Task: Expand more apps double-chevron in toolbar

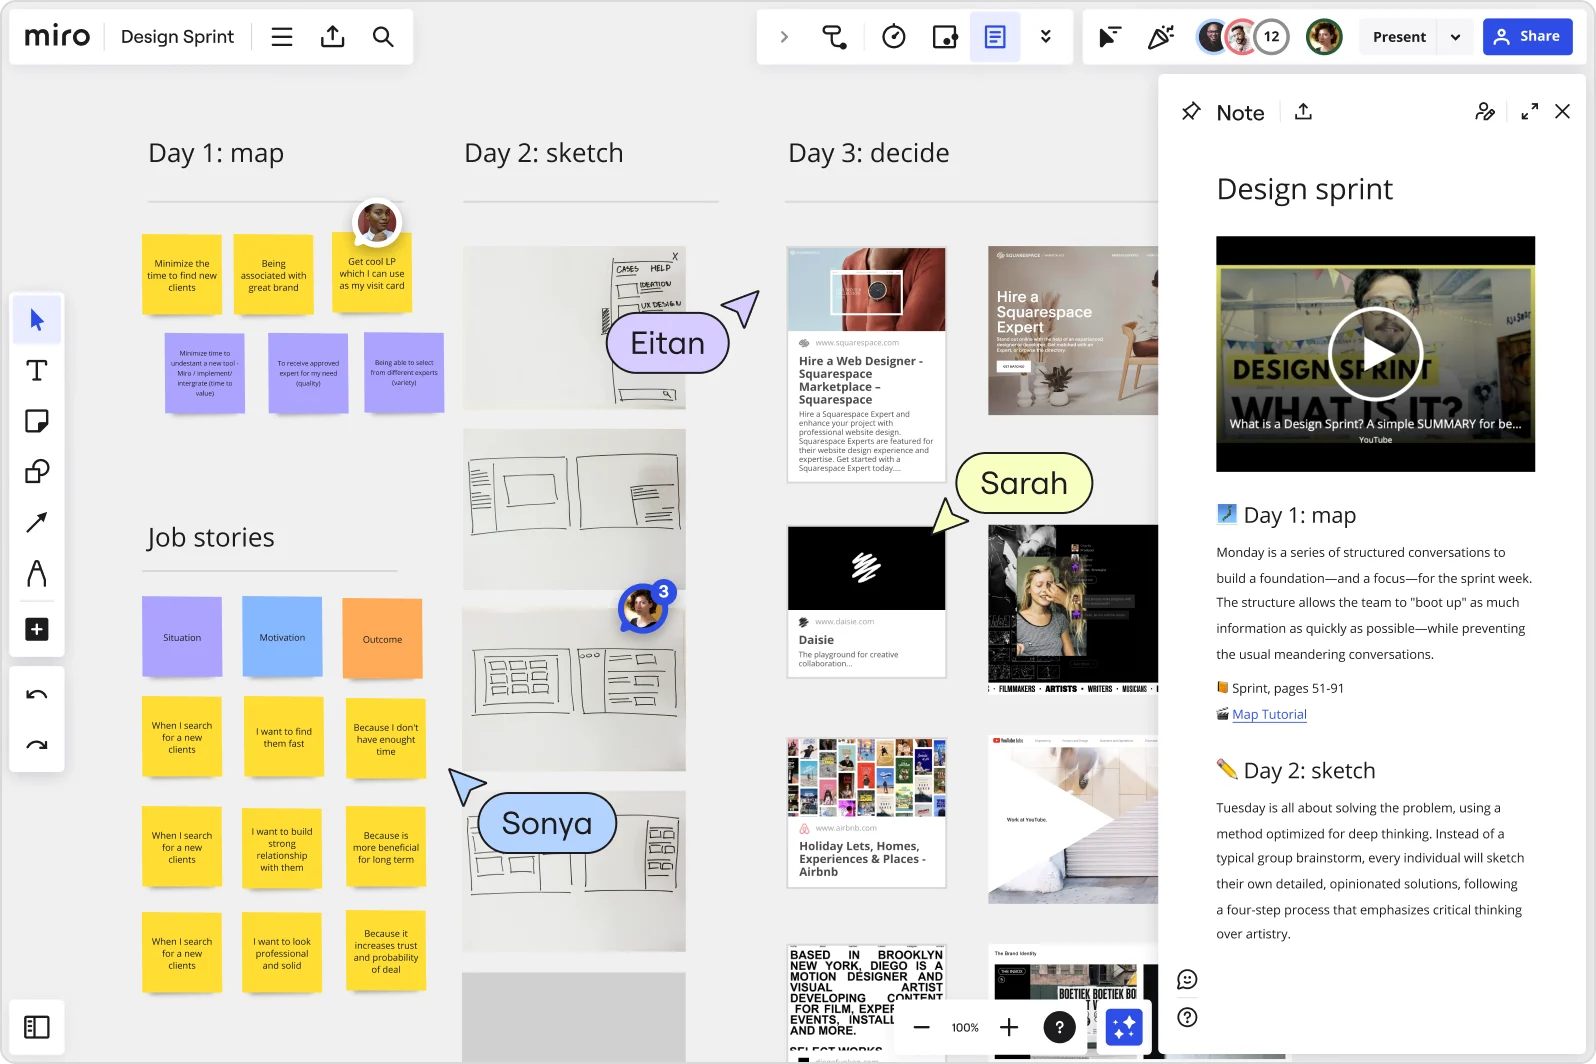Action: coord(1046,37)
